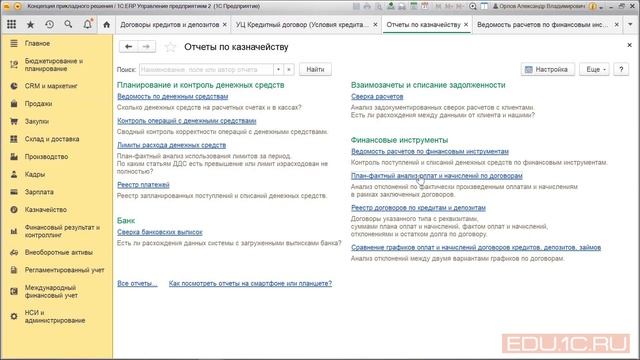The height and width of the screenshot is (360, 640).
Task: Close the УЦ Кредитный договор tab
Action: click(x=375, y=25)
